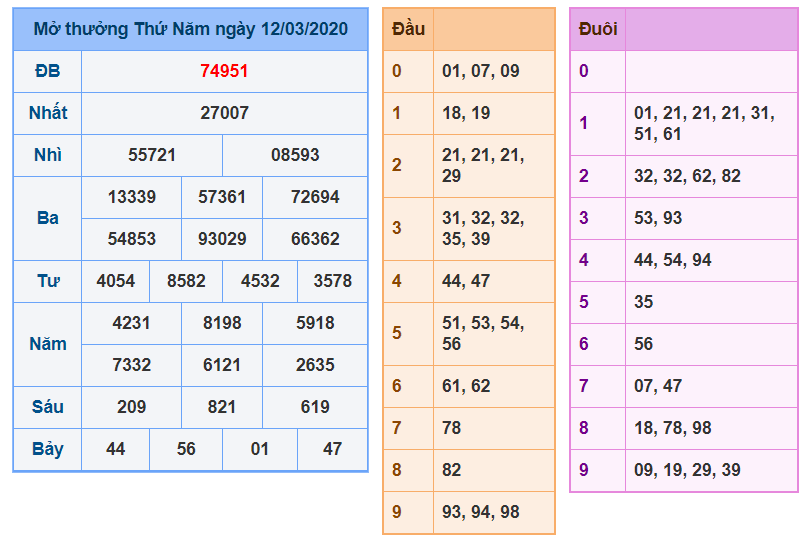Select number 56 in the Bảy row
The image size is (808, 540).
click(186, 449)
